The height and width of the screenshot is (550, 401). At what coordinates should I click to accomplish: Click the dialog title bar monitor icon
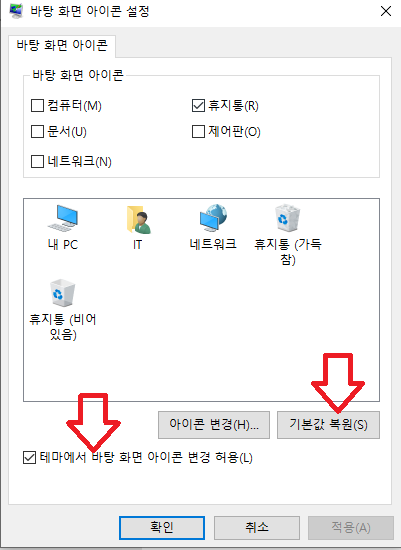click(x=16, y=11)
